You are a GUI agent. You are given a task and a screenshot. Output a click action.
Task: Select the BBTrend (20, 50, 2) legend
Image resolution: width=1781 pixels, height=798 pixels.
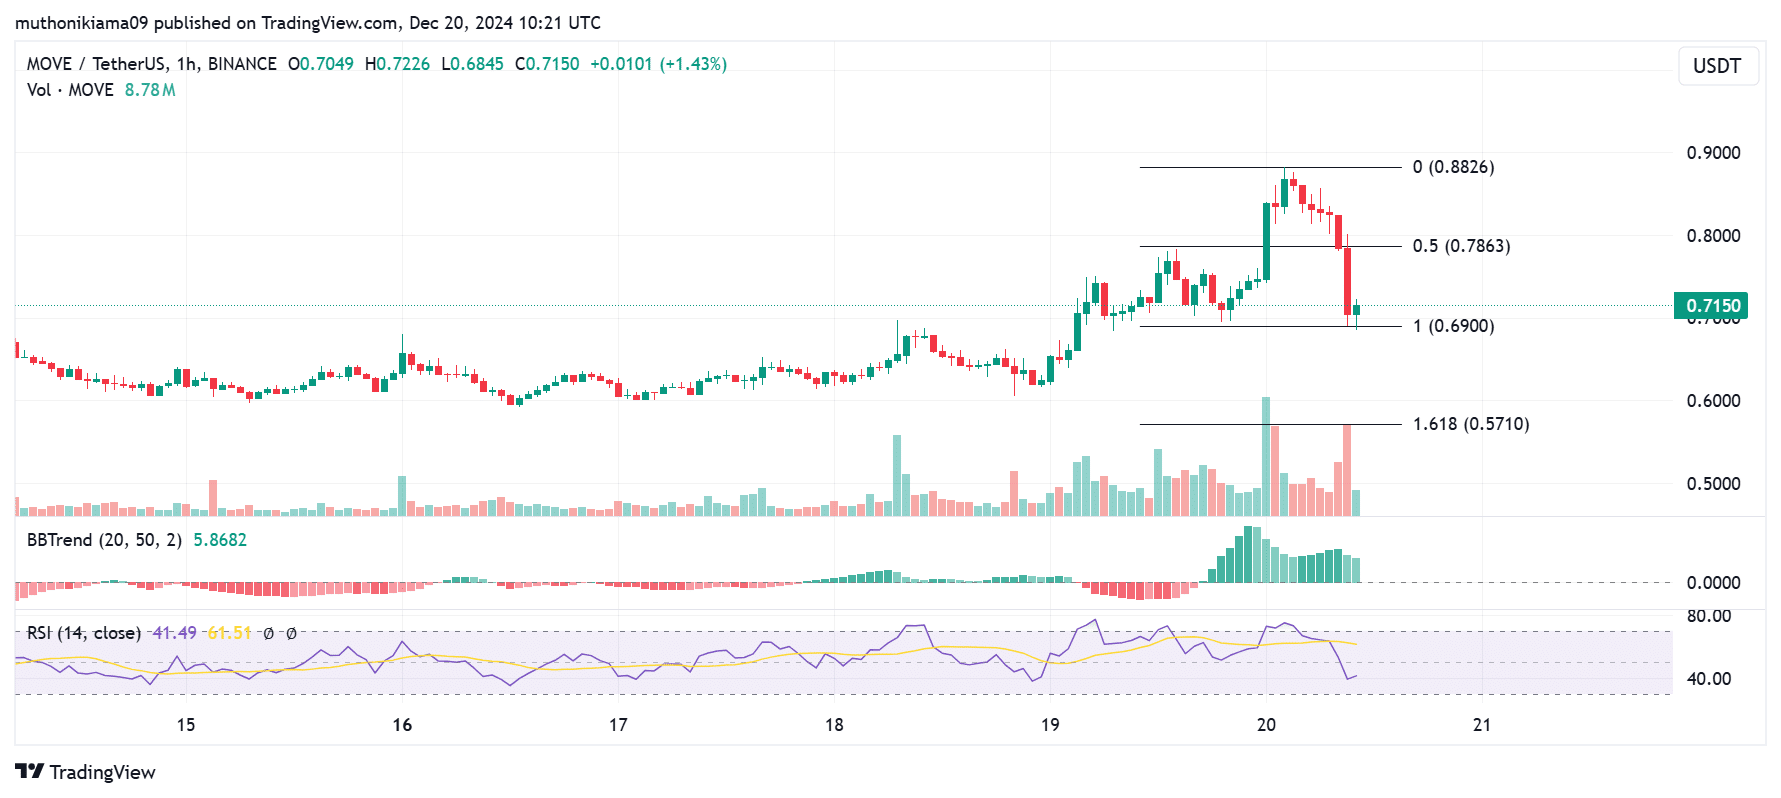[x=104, y=540]
